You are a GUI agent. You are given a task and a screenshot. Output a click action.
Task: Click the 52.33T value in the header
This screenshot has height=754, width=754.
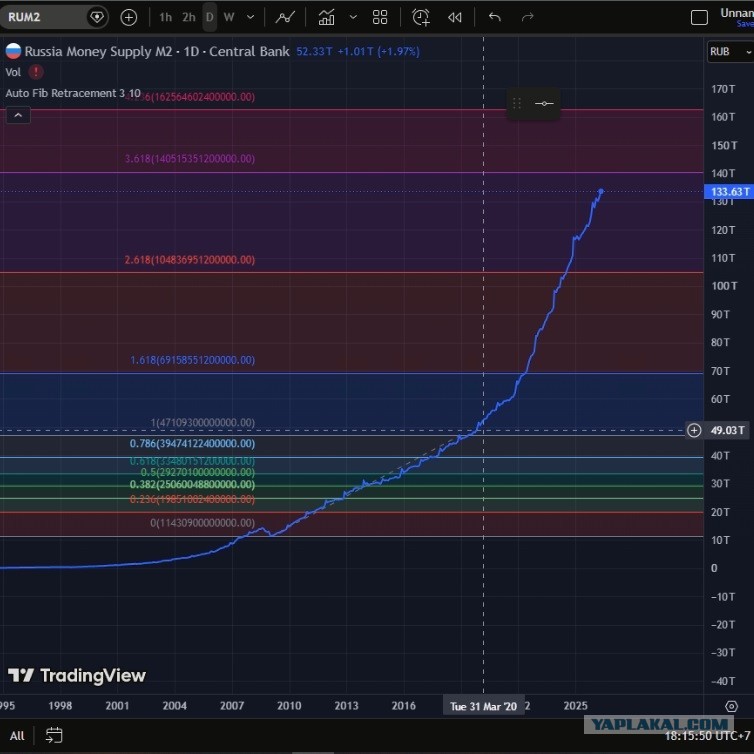(314, 51)
